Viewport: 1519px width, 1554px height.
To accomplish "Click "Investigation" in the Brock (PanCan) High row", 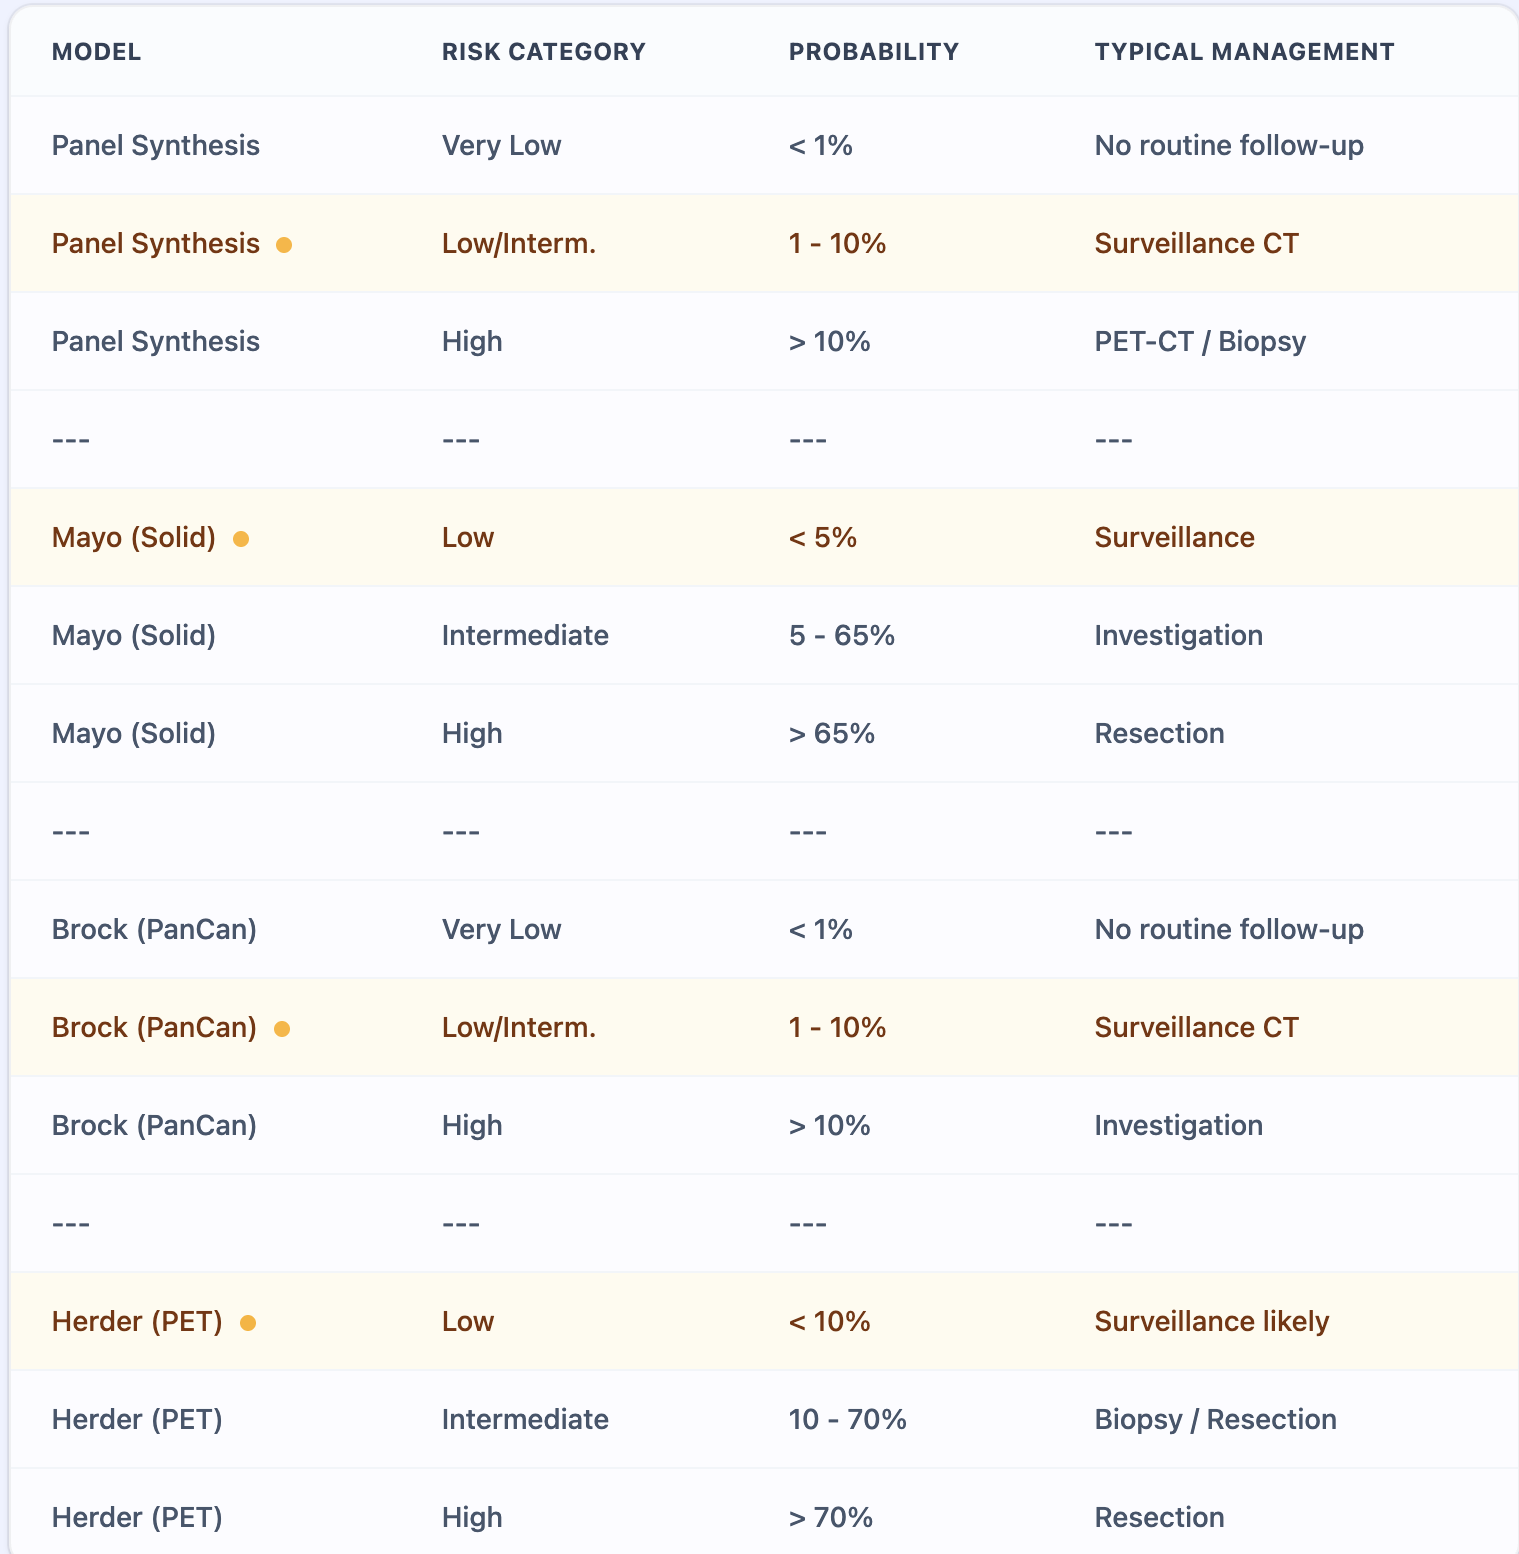I will click(1178, 1126).
